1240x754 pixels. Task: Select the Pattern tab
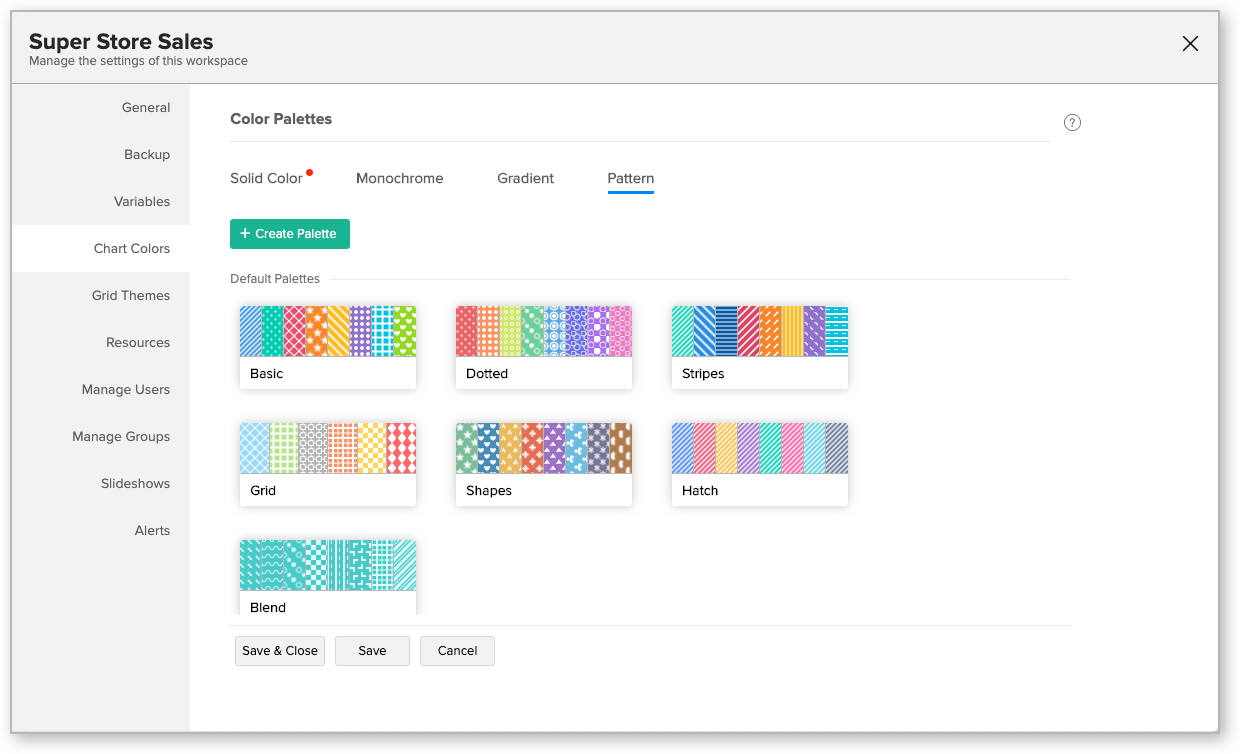tap(631, 178)
